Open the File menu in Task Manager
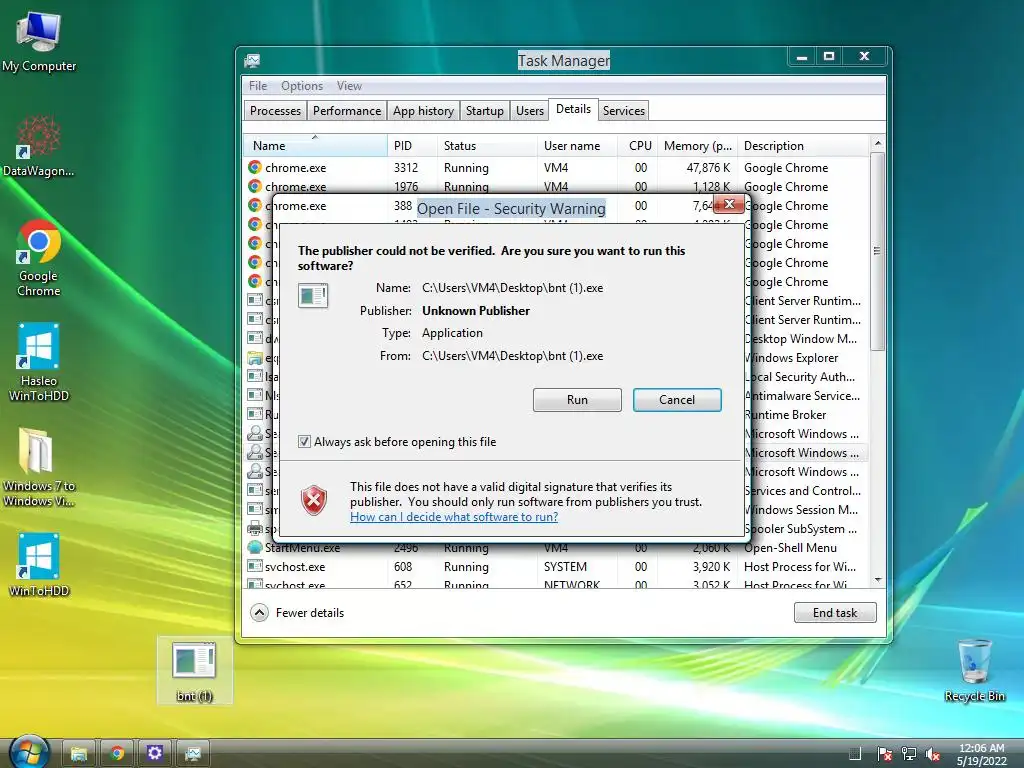 tap(258, 86)
